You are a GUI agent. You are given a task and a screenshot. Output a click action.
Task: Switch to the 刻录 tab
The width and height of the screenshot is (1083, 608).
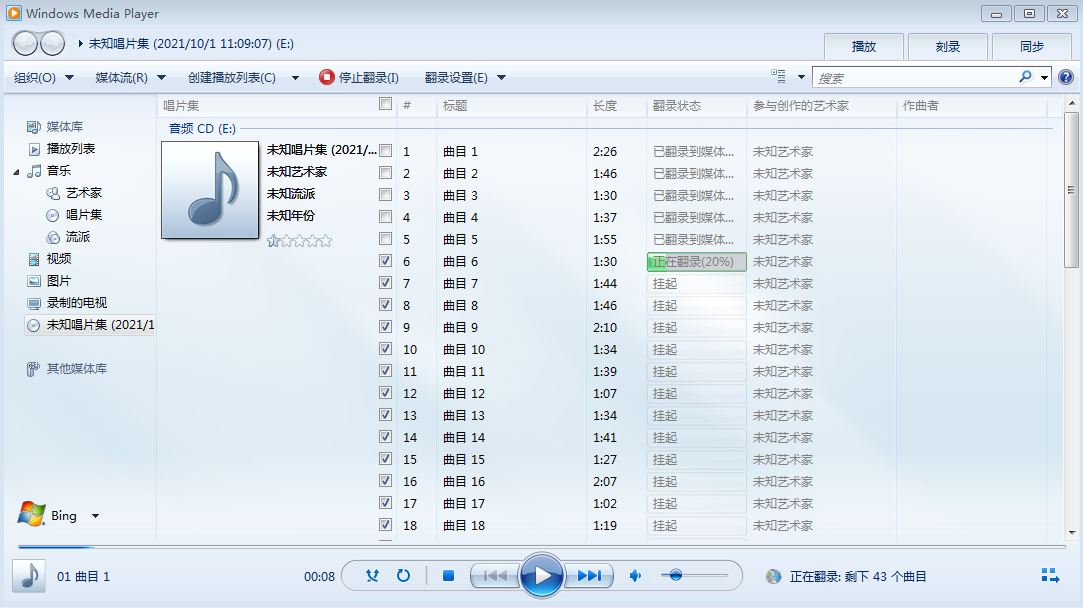click(947, 47)
